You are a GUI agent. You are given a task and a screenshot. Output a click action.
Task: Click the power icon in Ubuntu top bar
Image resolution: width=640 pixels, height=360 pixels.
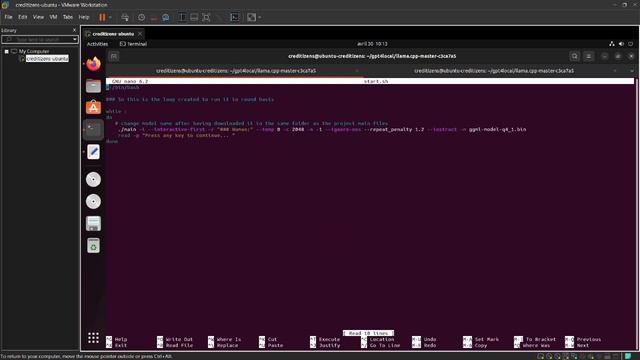631,44
